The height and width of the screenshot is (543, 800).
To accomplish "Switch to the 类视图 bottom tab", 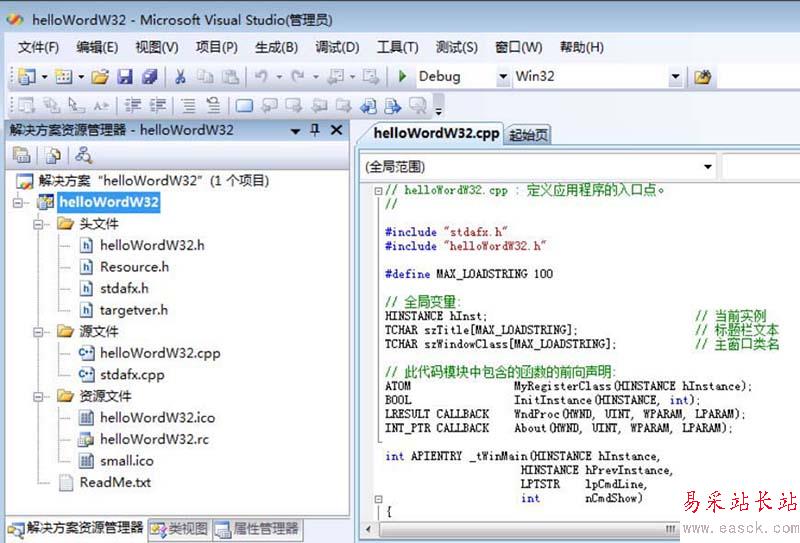I will (x=180, y=529).
